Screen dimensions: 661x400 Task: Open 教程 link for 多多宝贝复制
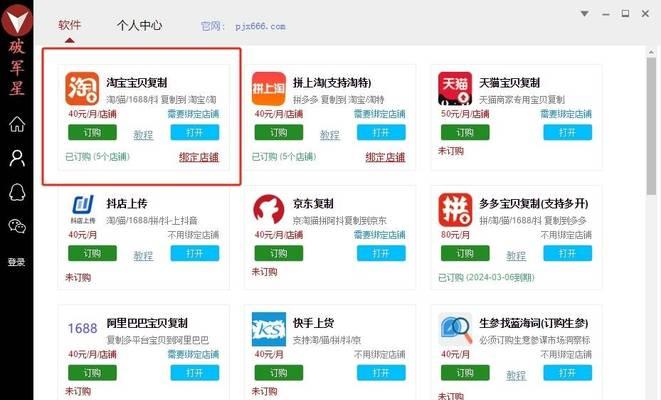[516, 256]
